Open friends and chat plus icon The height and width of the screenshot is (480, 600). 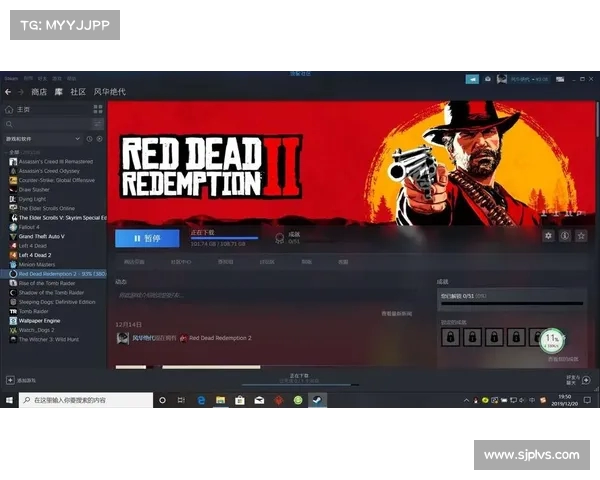(586, 380)
